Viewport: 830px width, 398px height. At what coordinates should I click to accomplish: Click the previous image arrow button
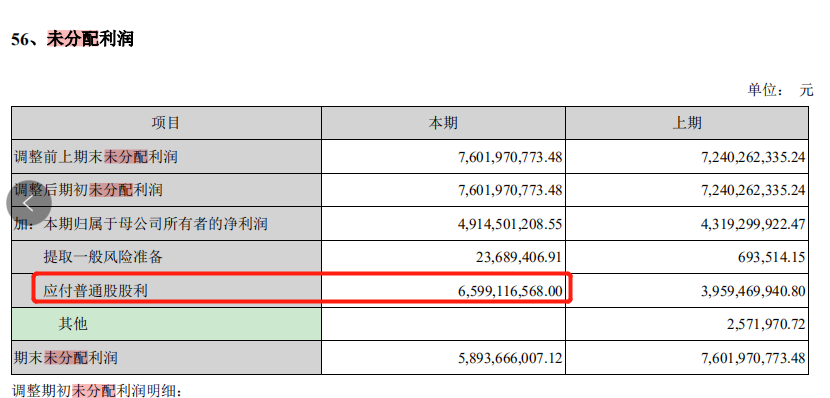click(x=29, y=203)
